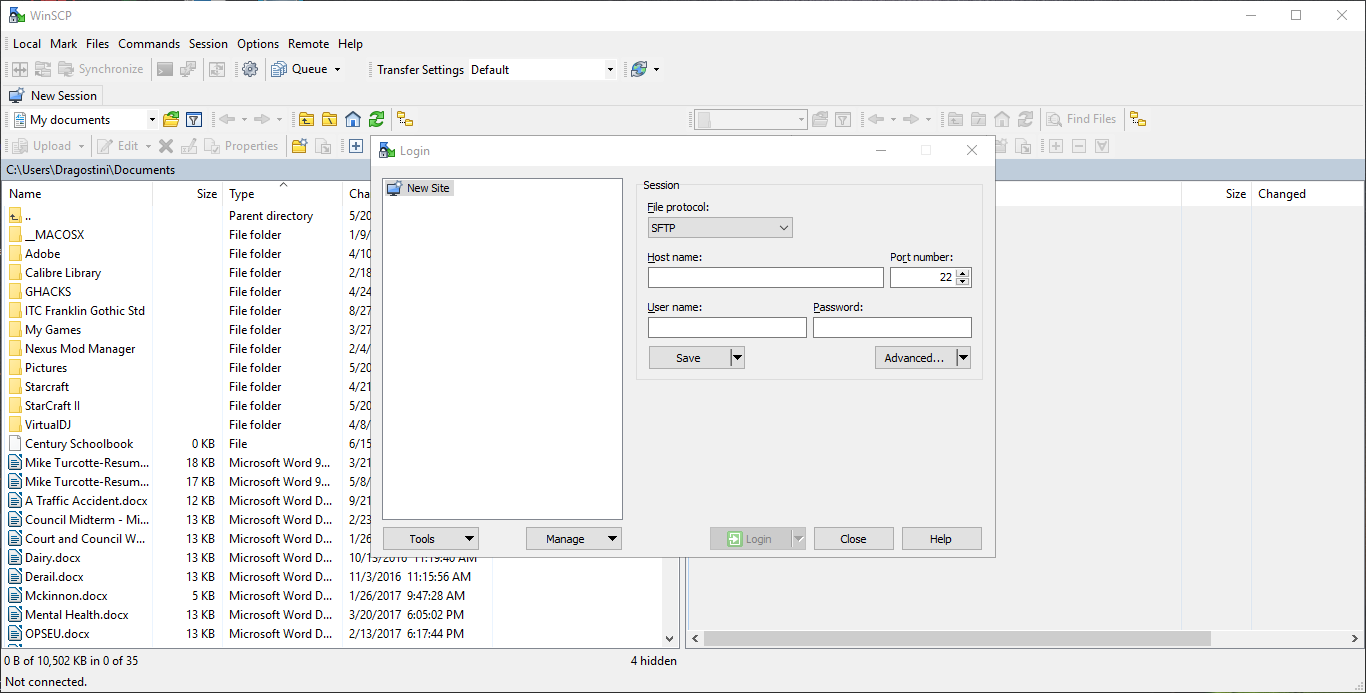This screenshot has width=1366, height=693.
Task: Go to local home directory icon
Action: 353,119
